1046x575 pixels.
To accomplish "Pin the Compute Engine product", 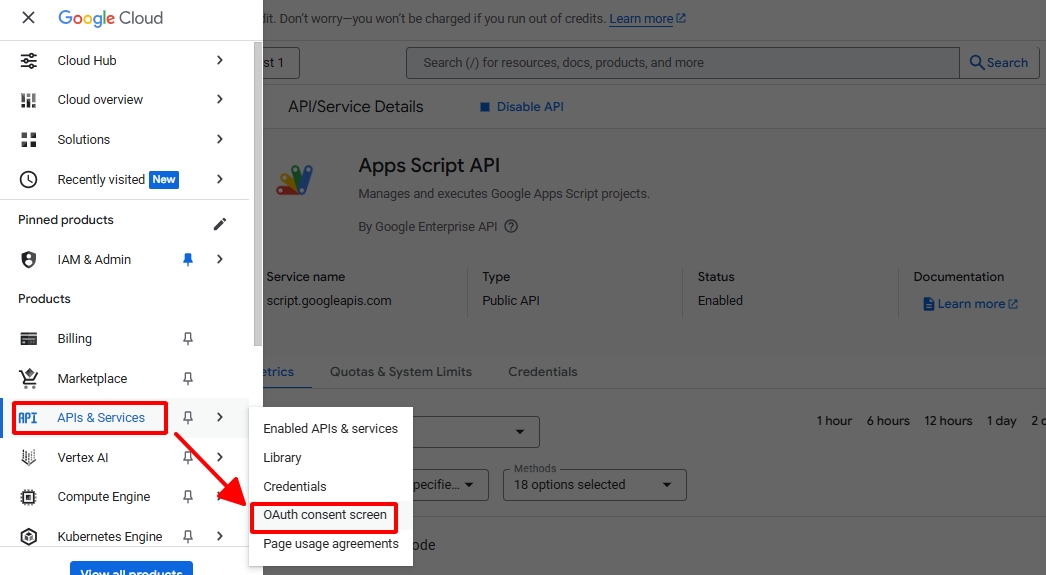I will [x=188, y=497].
